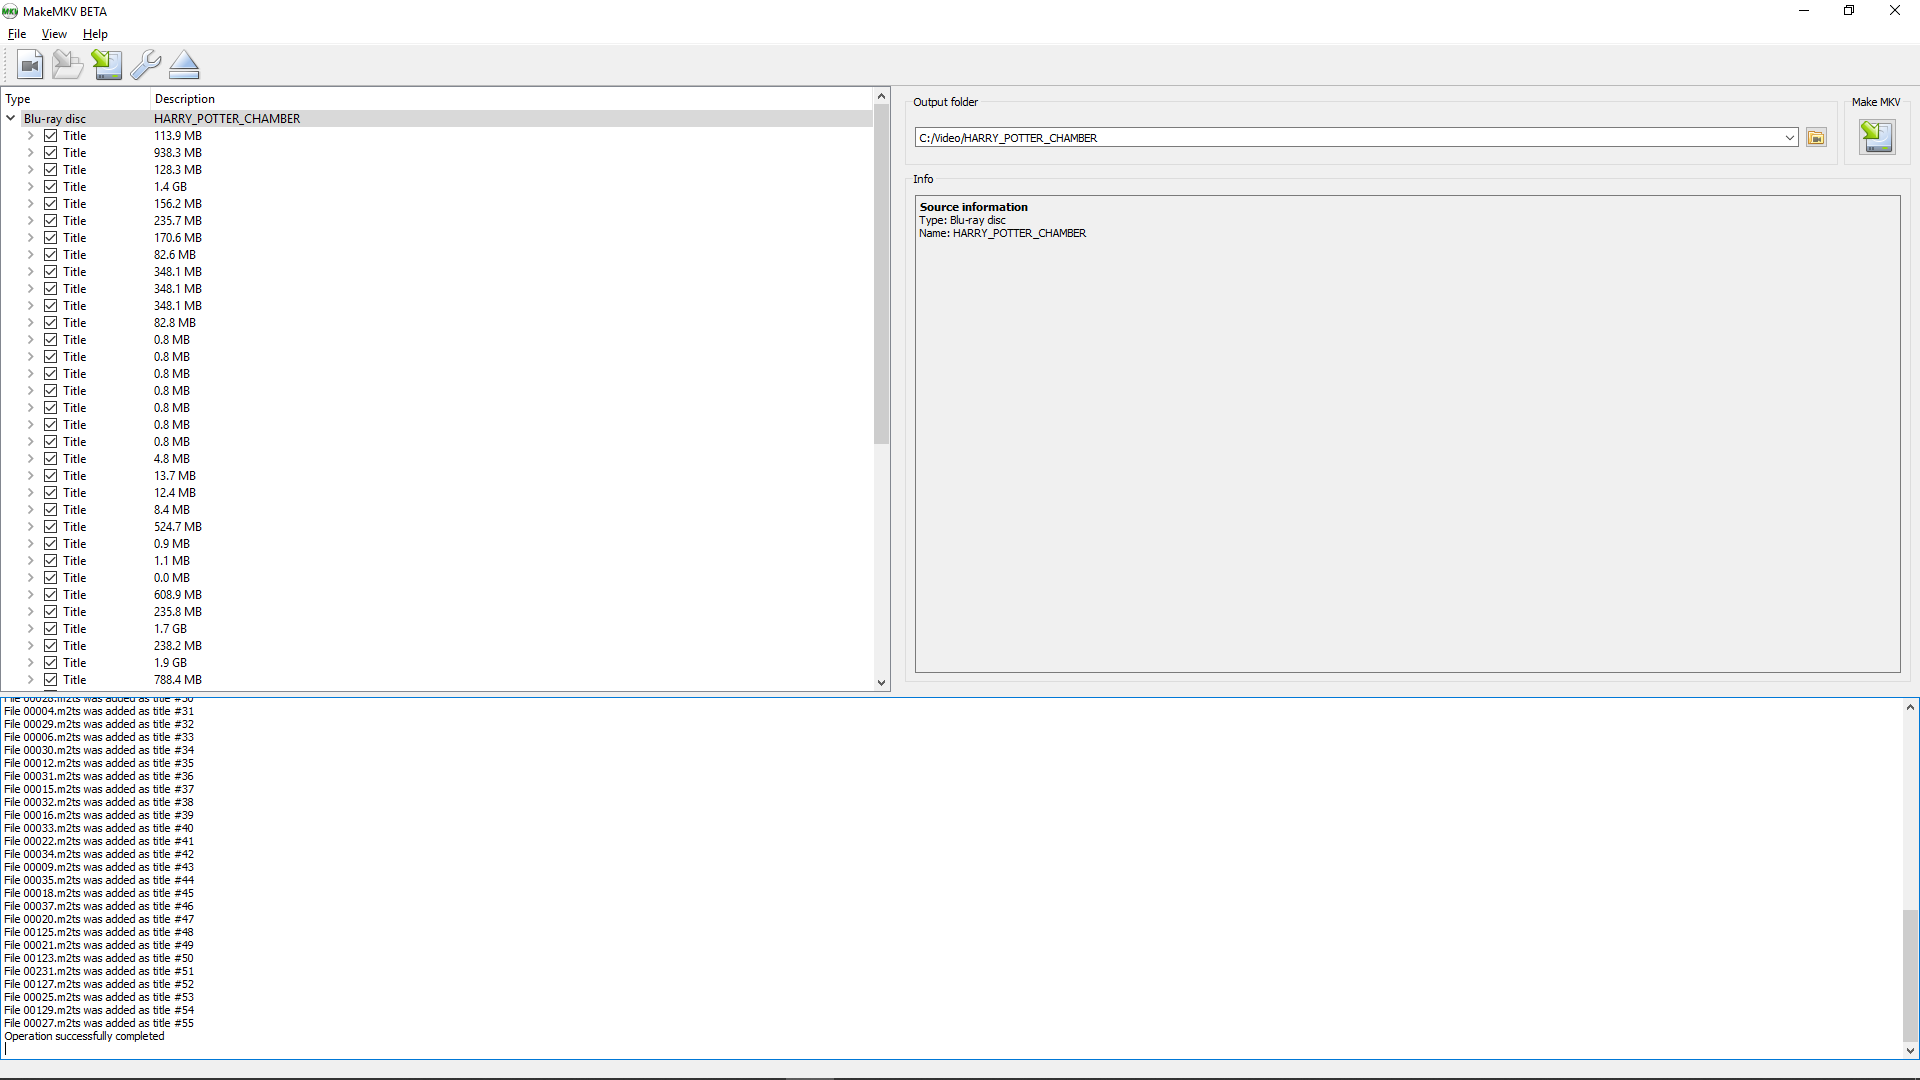1920x1080 pixels.
Task: Uncheck the 1.7 GB title checkbox
Action: (x=50, y=629)
